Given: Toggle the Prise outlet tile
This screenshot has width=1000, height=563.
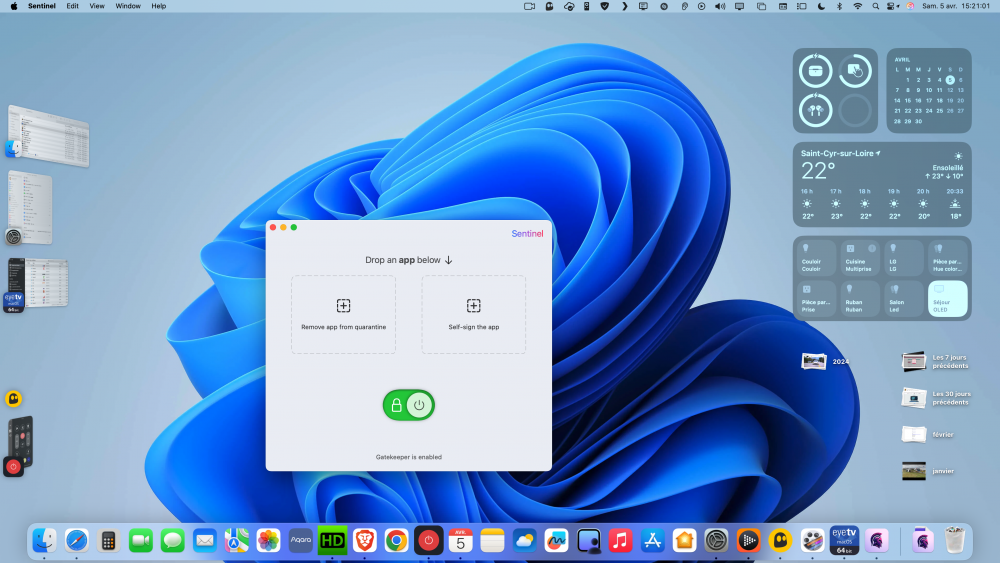Looking at the screenshot, I should coord(816,298).
